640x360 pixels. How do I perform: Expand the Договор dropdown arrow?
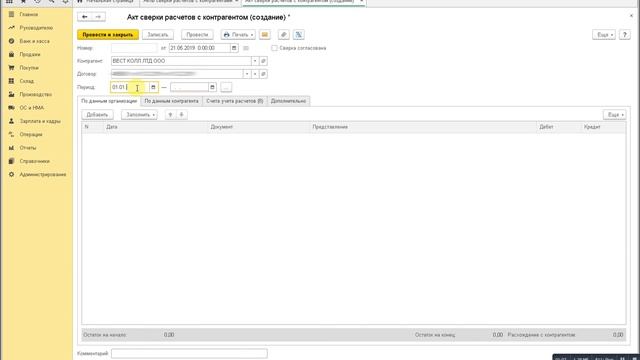tap(247, 74)
